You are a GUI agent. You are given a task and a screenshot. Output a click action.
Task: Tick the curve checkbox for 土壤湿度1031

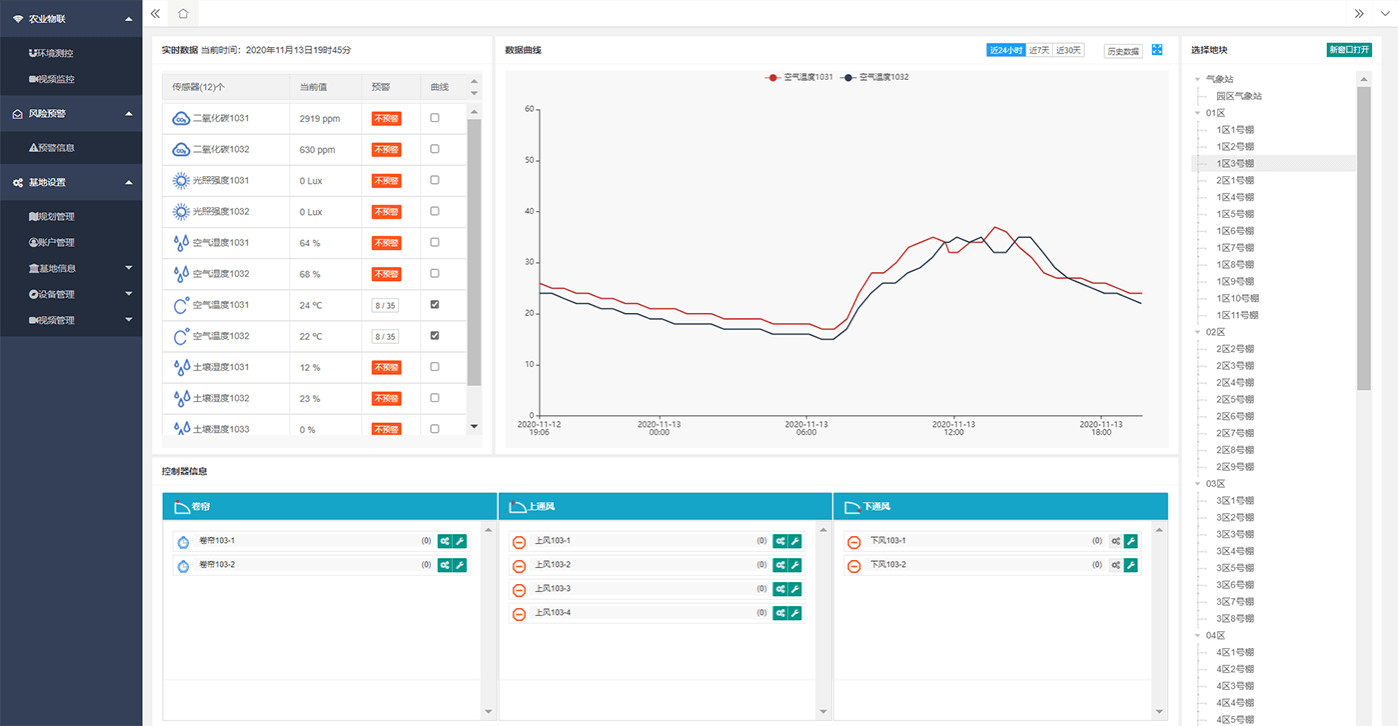[434, 367]
